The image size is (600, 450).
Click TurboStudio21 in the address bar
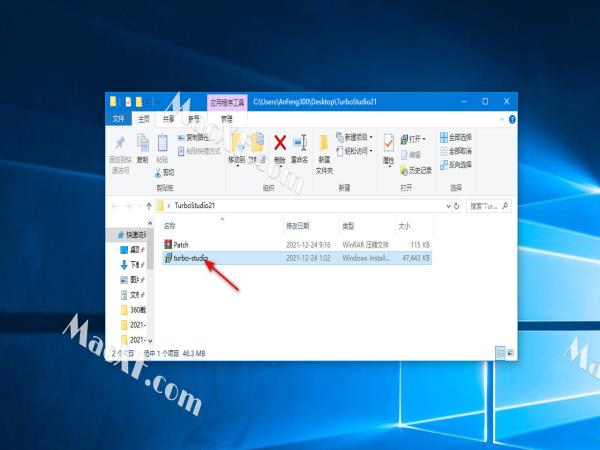(194, 205)
